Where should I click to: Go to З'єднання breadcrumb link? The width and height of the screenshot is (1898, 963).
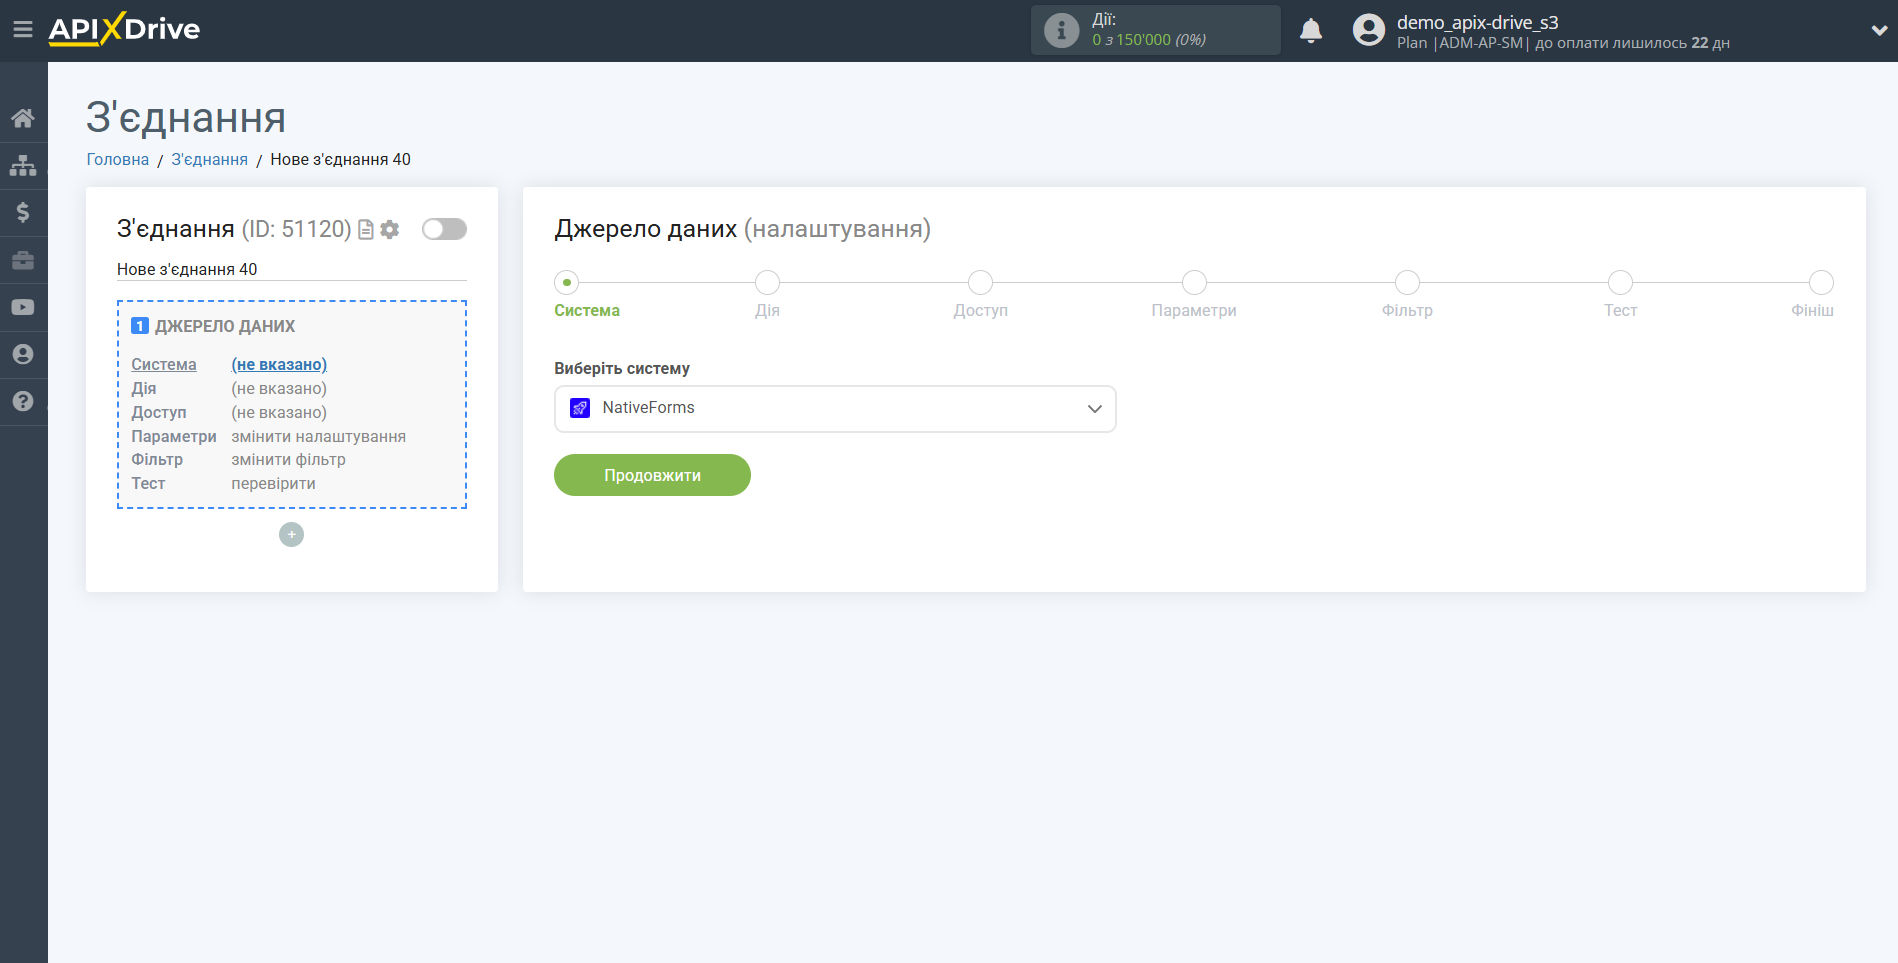coord(209,160)
